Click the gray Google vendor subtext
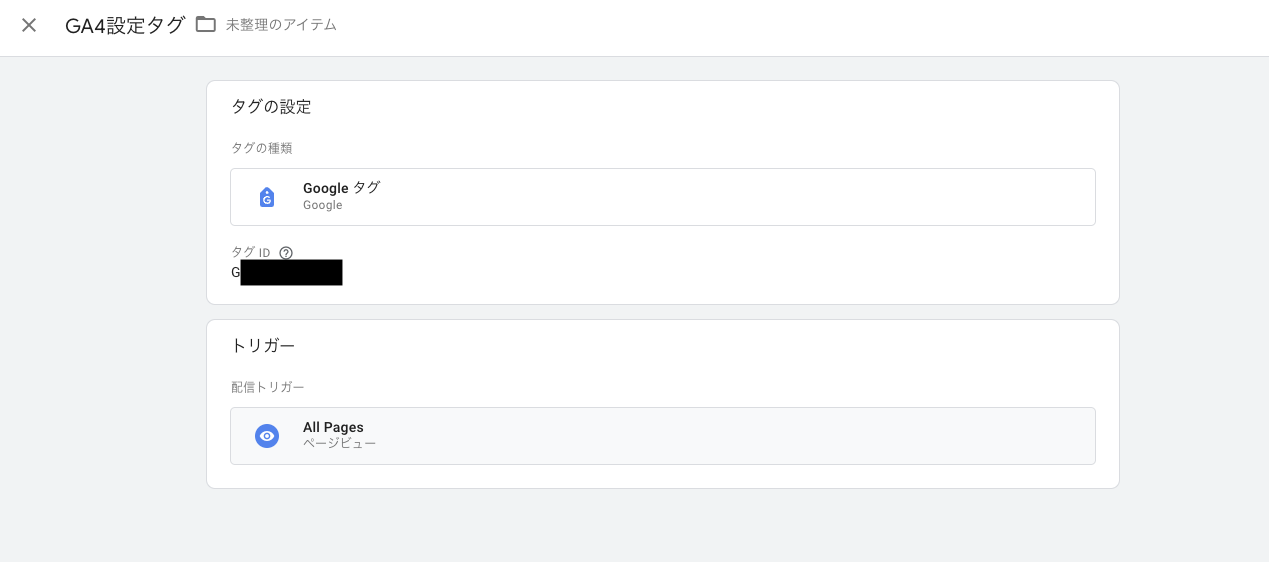 pyautogui.click(x=322, y=206)
